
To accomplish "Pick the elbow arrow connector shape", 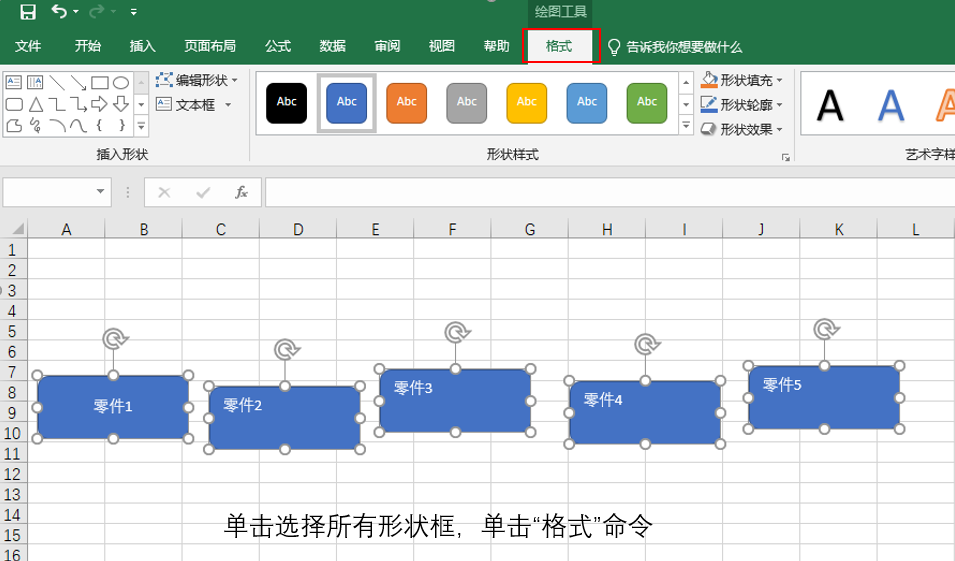I will tap(78, 104).
